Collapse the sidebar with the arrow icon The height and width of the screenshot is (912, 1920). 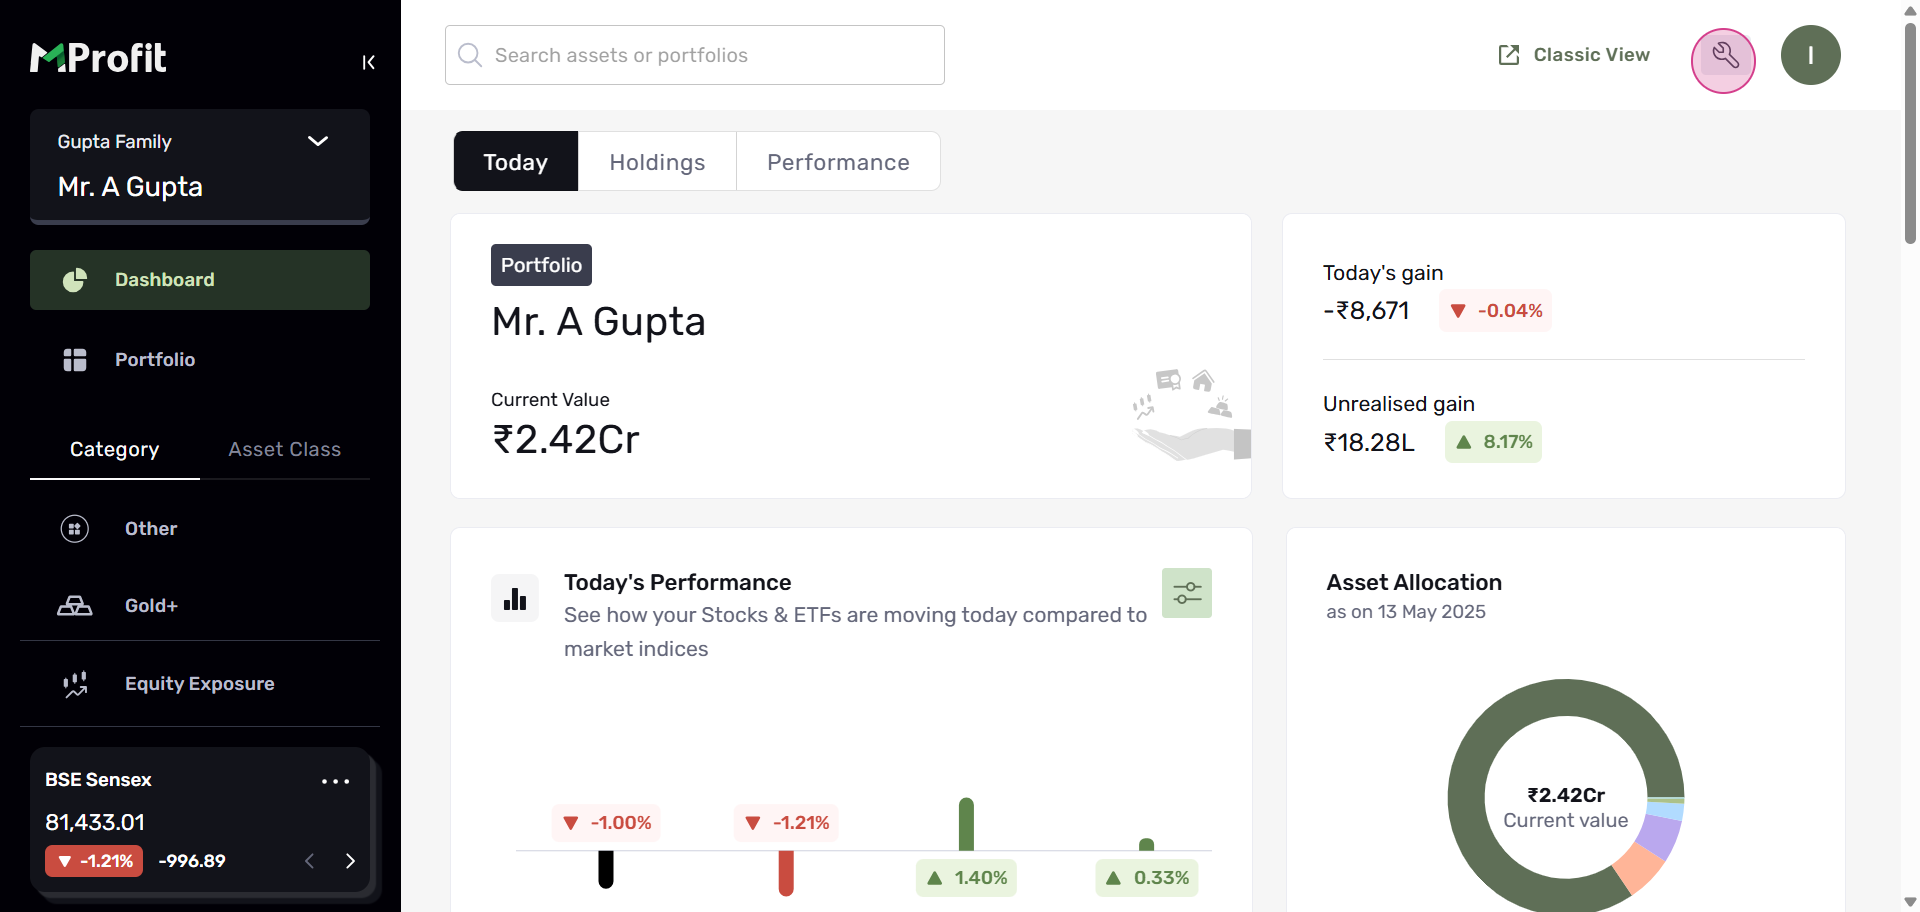[368, 62]
